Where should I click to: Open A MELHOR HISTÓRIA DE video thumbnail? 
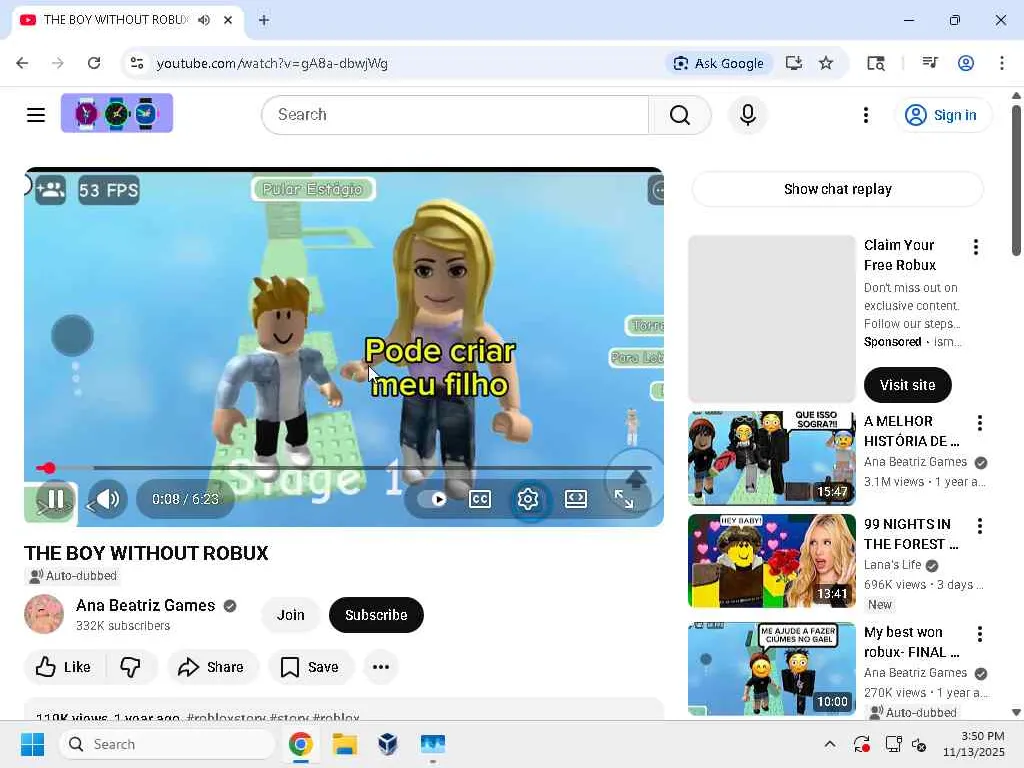[x=771, y=458]
